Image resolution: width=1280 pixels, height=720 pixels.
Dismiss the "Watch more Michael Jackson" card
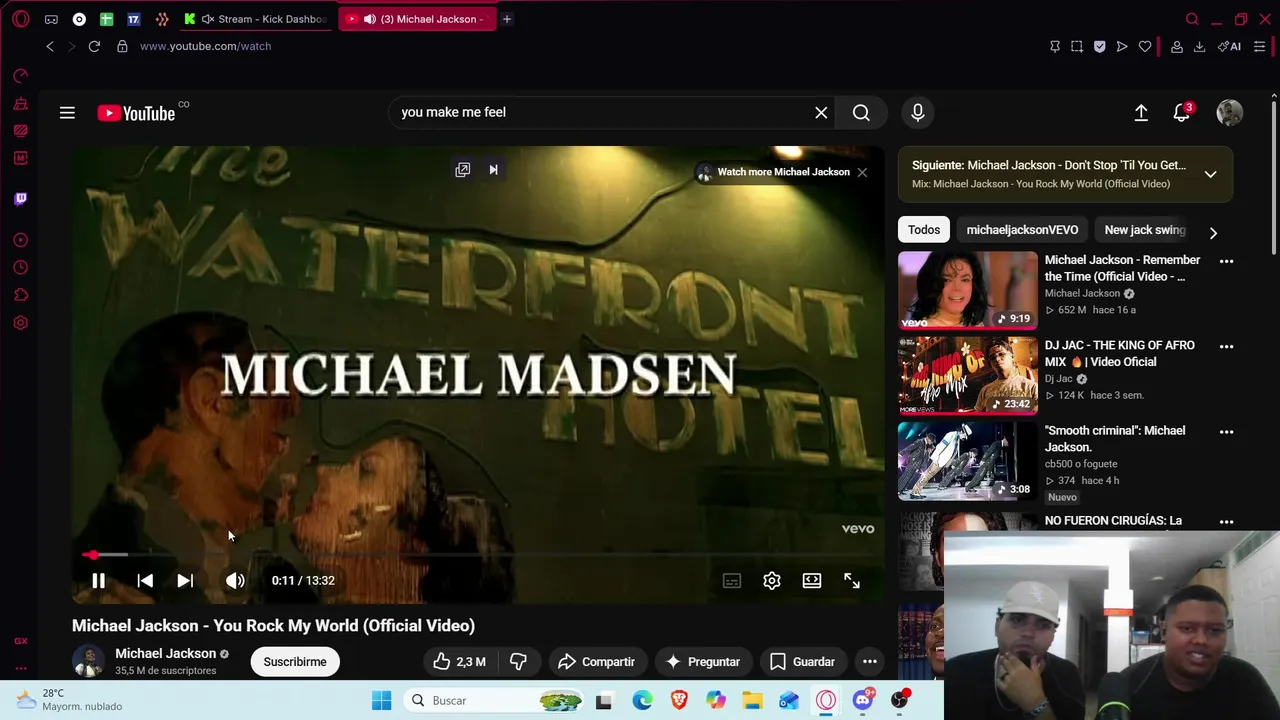pos(862,172)
